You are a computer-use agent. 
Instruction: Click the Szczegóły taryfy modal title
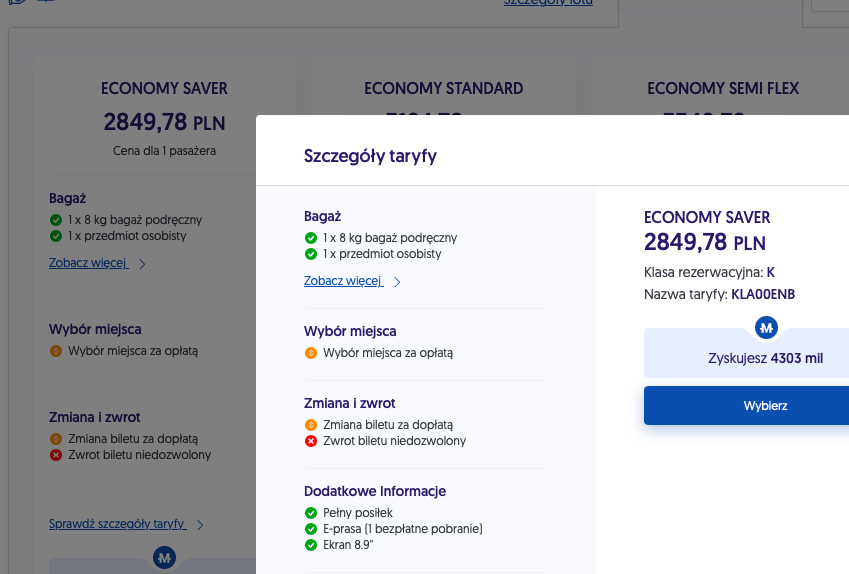[x=370, y=156]
